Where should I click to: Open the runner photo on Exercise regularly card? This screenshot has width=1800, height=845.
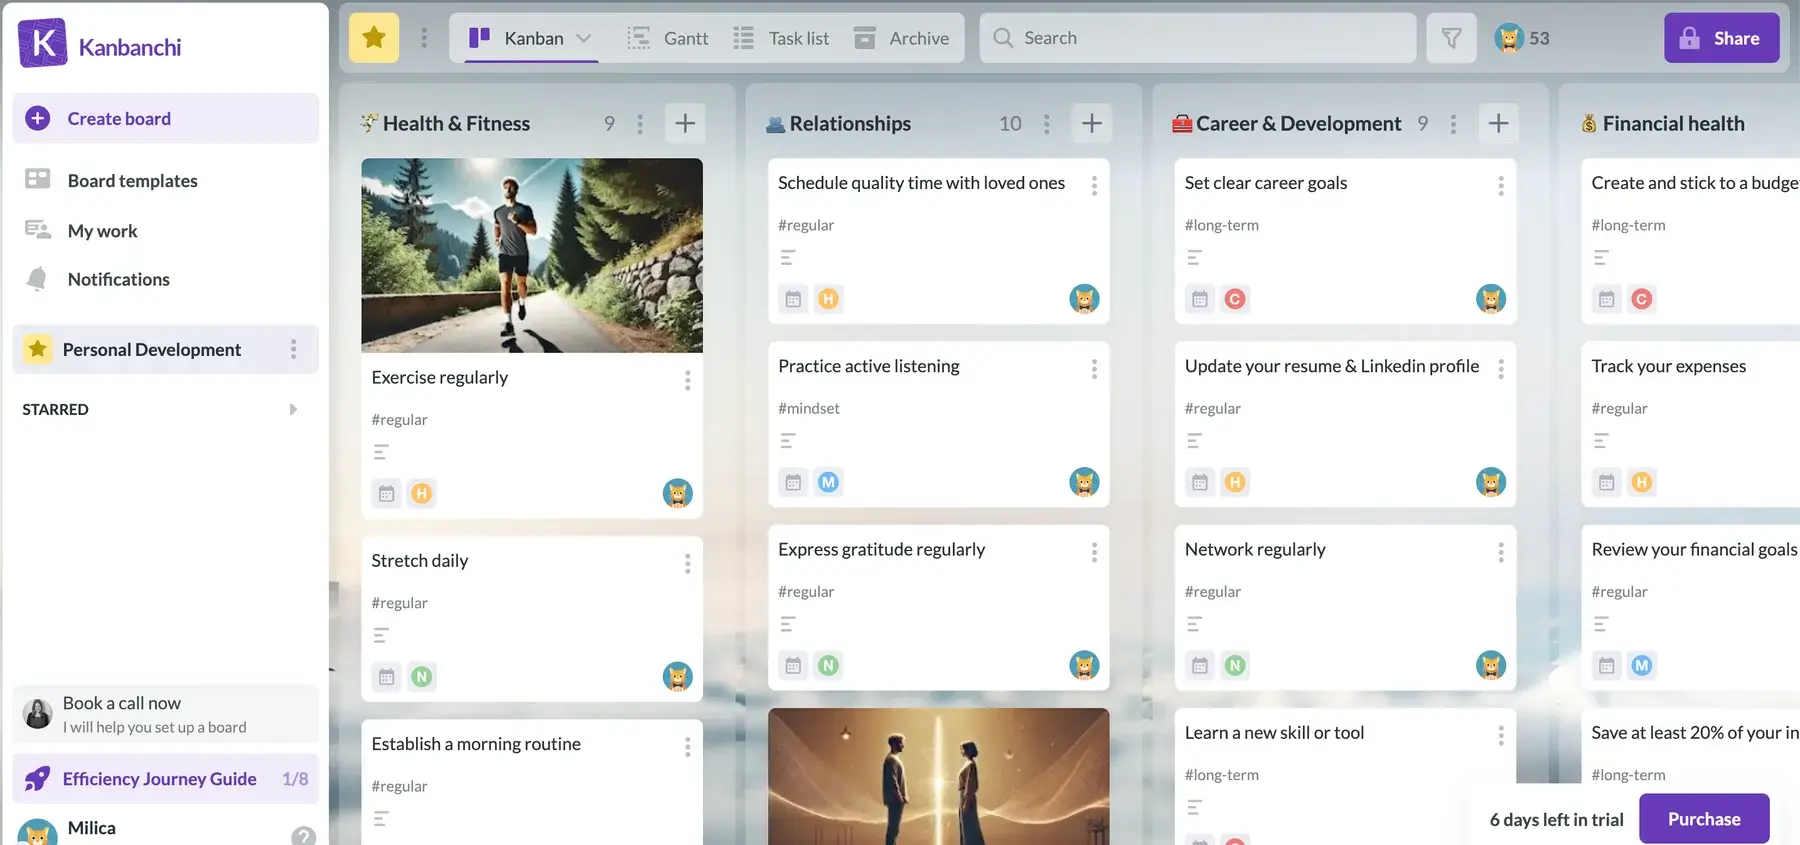point(532,255)
